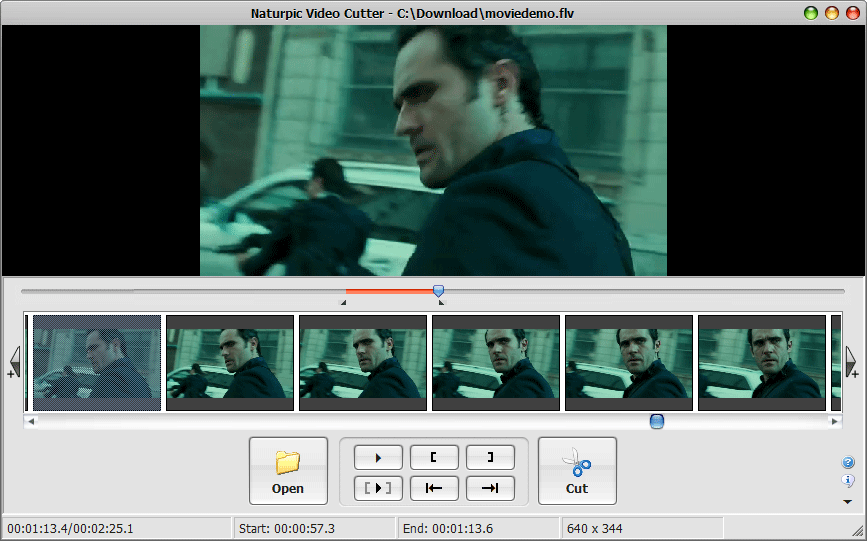The width and height of the screenshot is (867, 541).
Task: Click the orange window control button
Action: [832, 13]
